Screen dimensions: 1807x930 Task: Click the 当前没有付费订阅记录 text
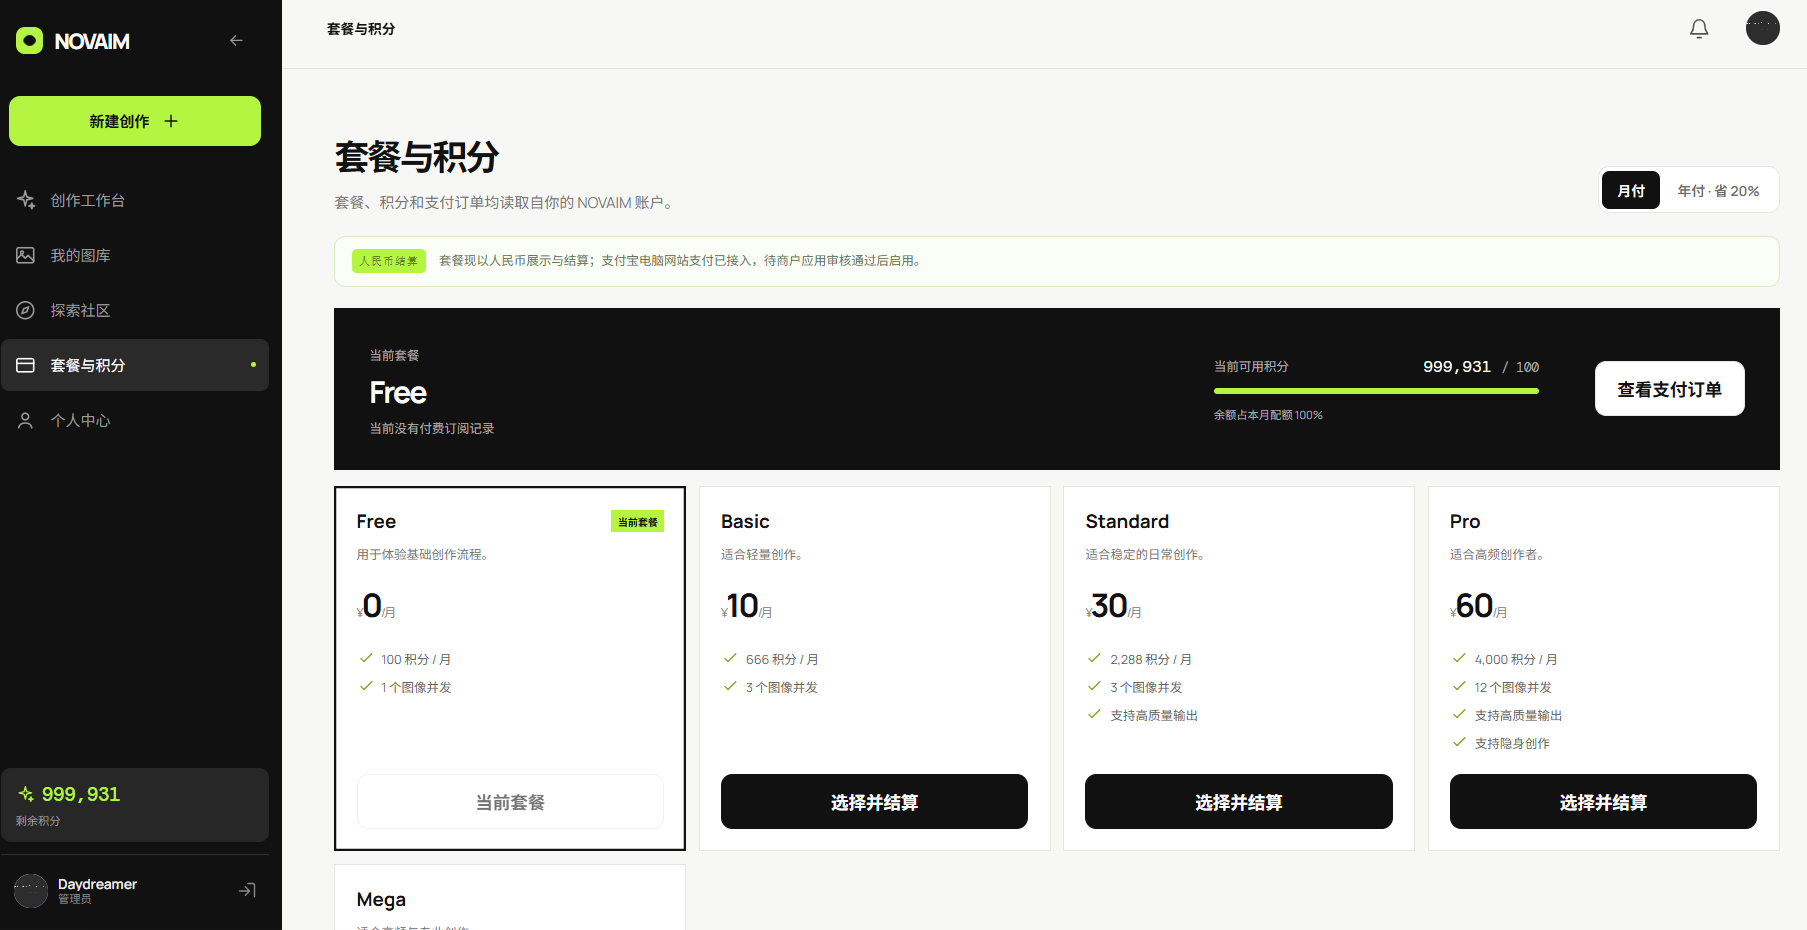432,428
